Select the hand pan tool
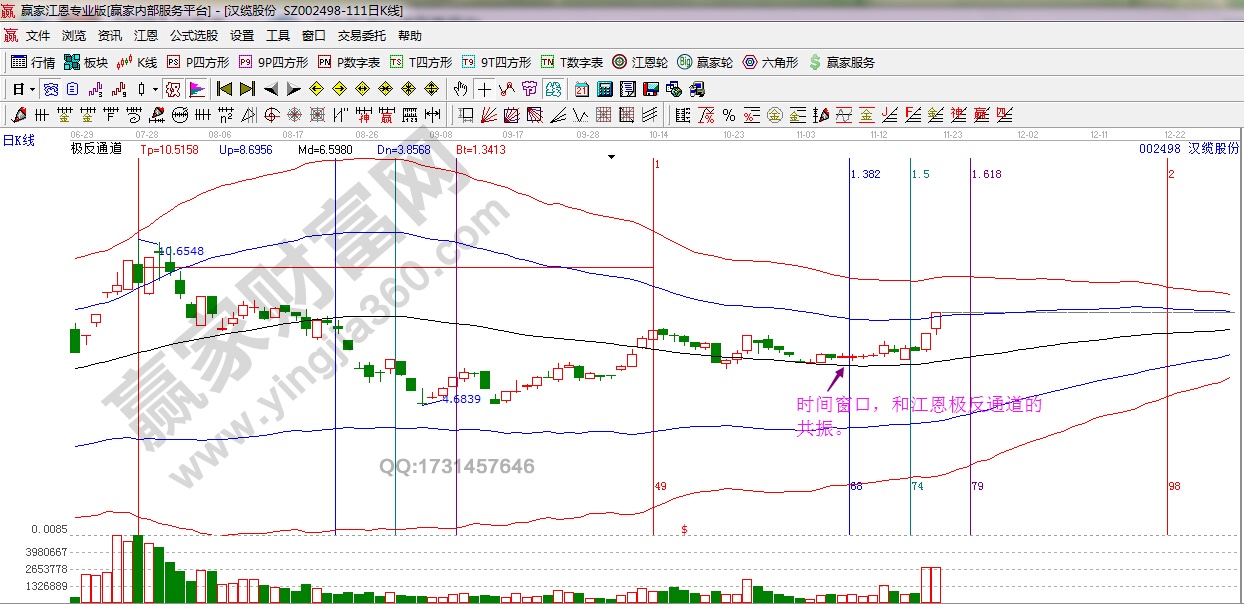 461,89
